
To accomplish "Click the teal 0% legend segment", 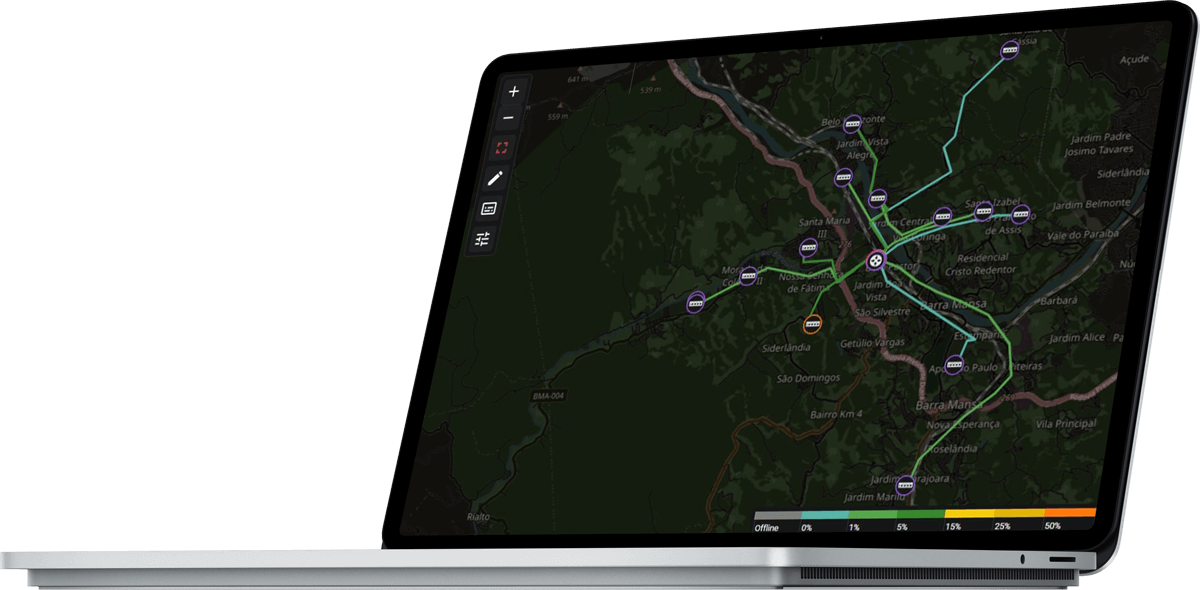I will tap(824, 514).
